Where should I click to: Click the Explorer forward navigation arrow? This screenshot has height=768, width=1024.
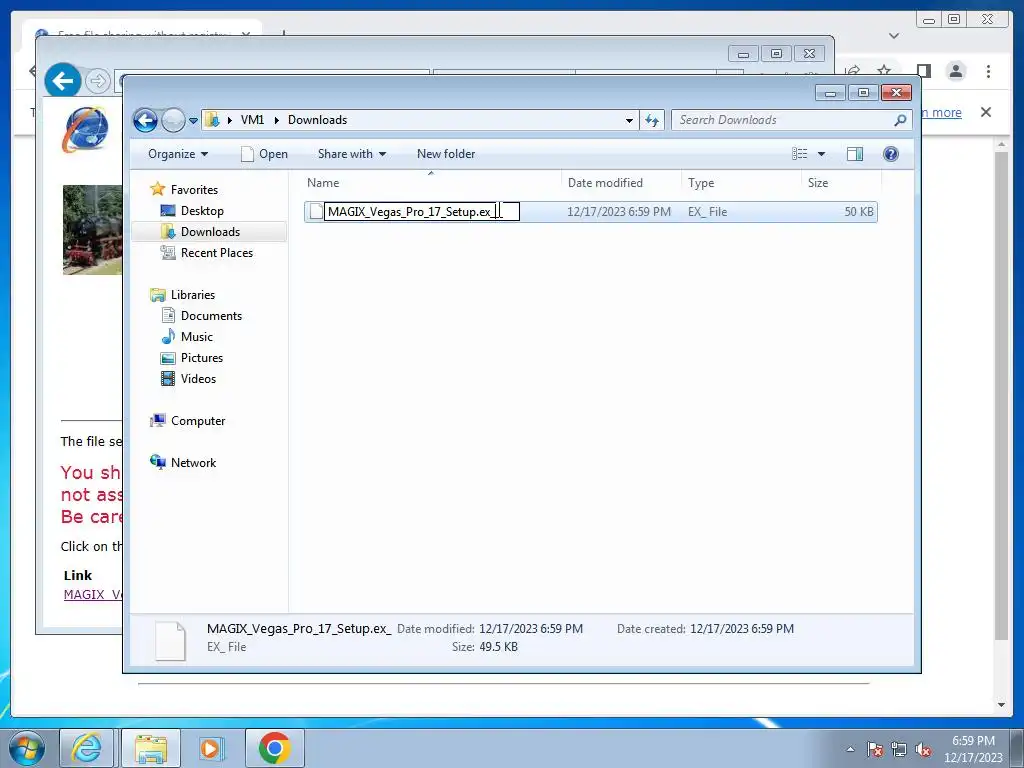tap(173, 120)
